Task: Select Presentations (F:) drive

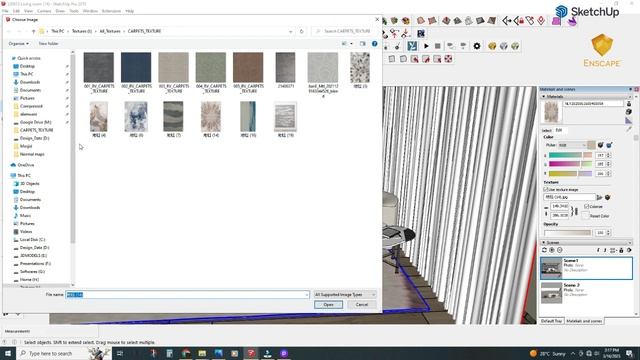Action: [x=35, y=264]
